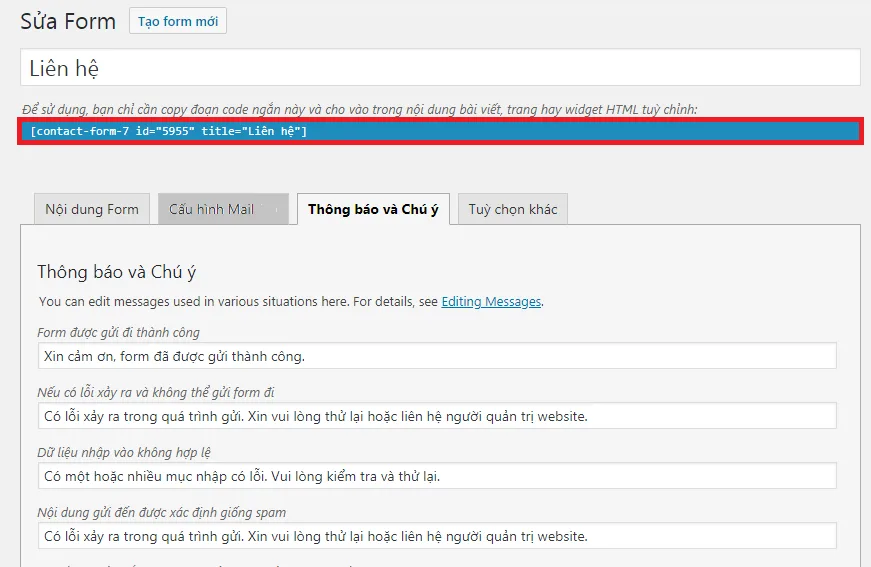Click the "Form được gửi đi thành công" label

tap(119, 332)
